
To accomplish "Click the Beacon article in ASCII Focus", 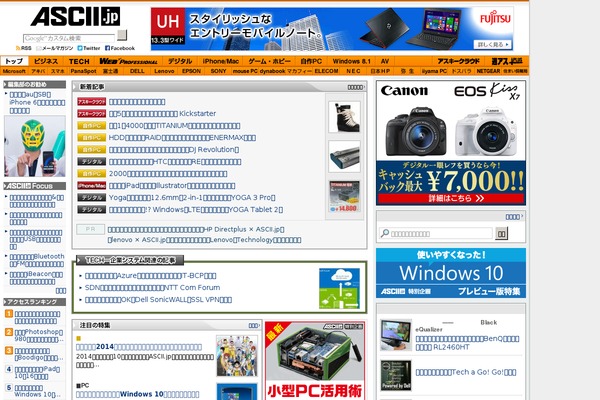I will 36,278.
